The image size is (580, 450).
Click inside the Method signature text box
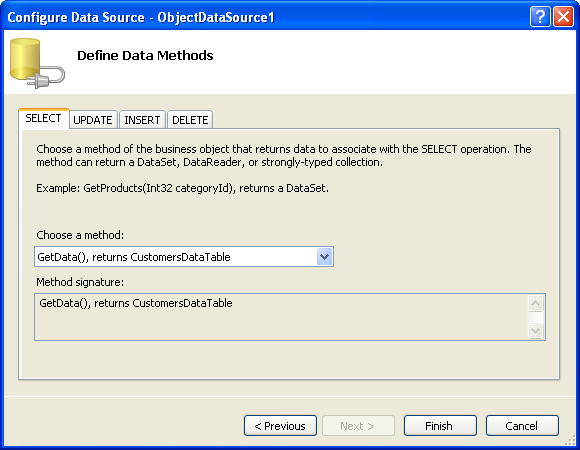281,317
